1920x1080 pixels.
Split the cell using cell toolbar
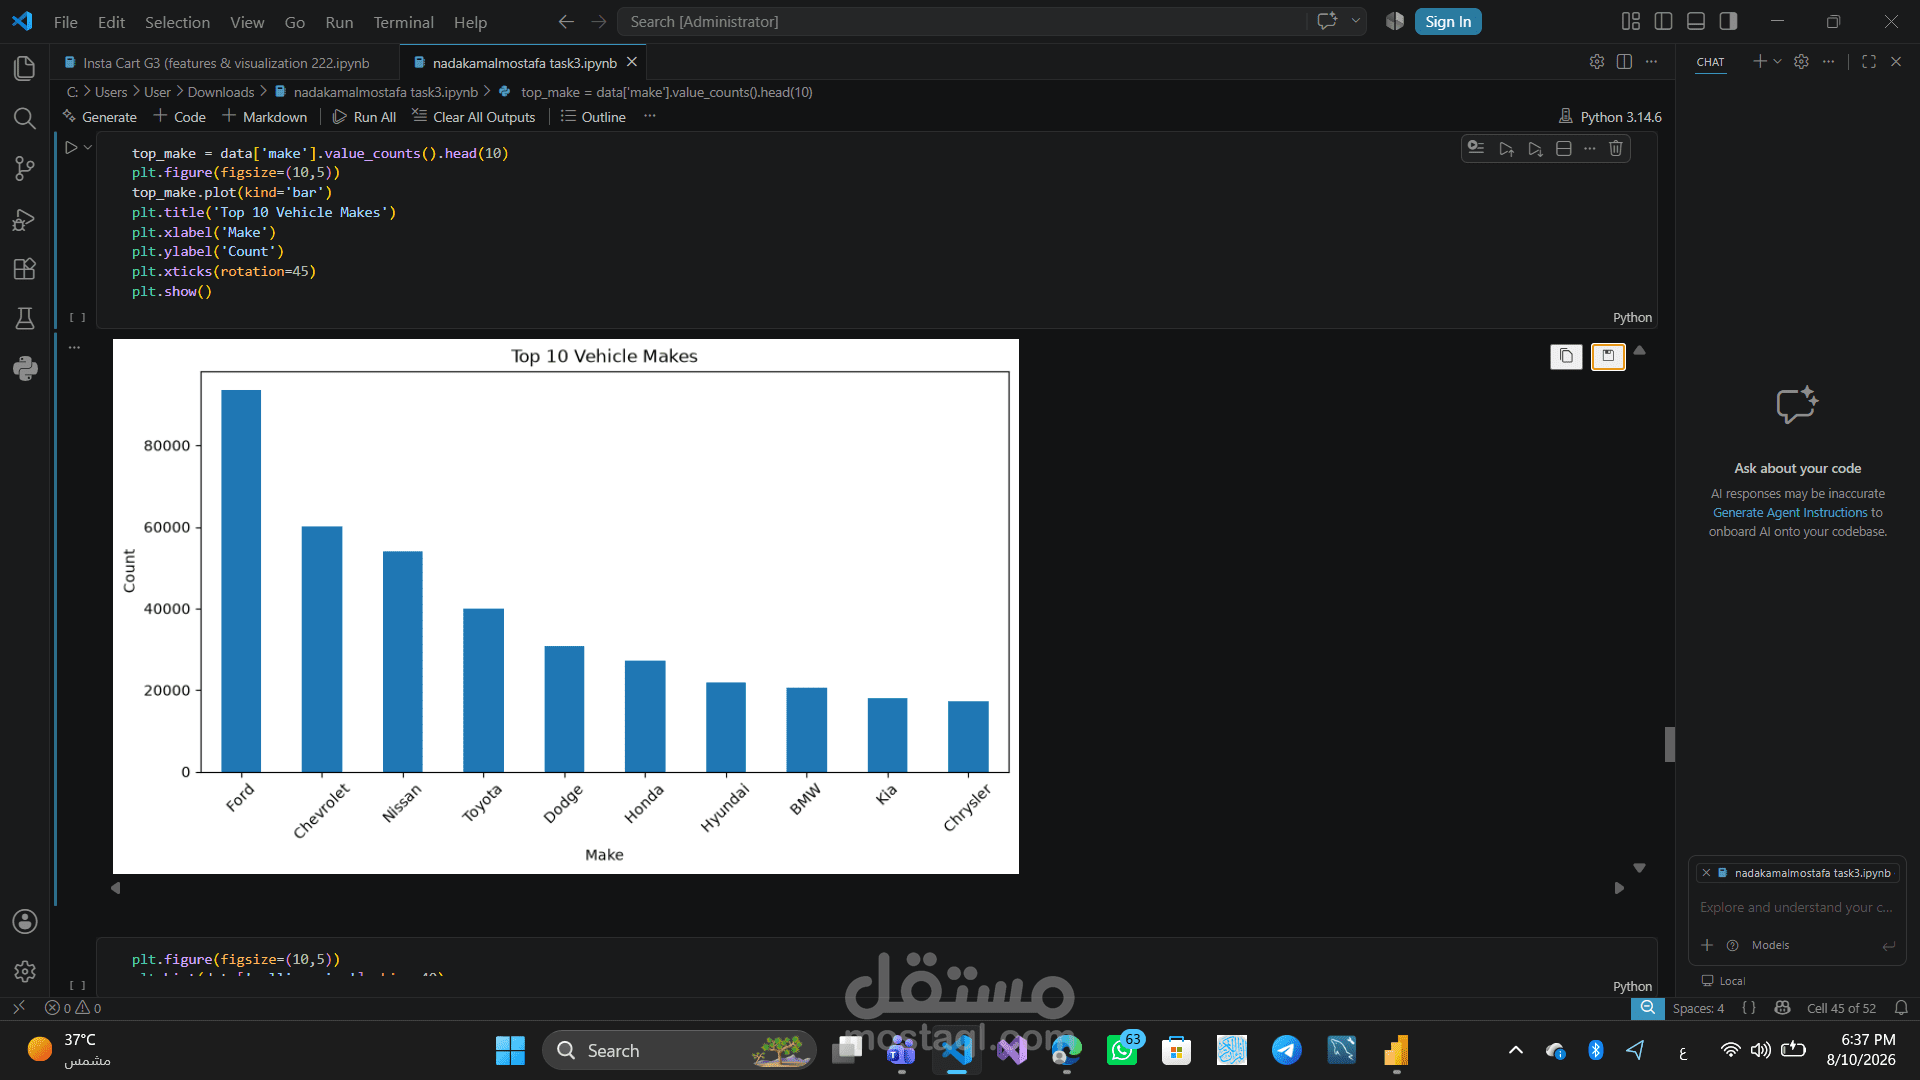pyautogui.click(x=1564, y=149)
